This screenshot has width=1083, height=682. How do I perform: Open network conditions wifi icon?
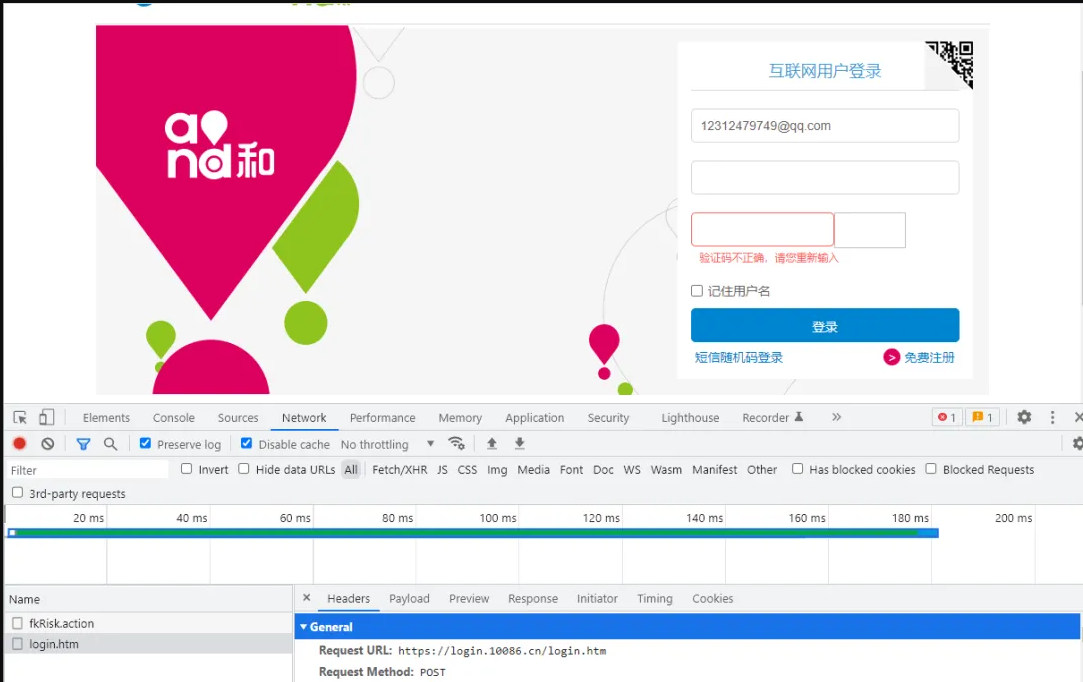(x=457, y=444)
